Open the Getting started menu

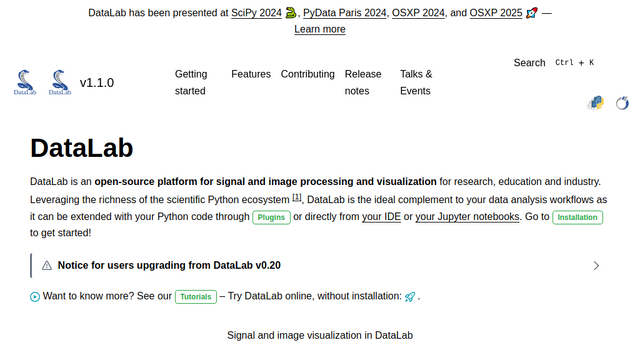pos(191,82)
